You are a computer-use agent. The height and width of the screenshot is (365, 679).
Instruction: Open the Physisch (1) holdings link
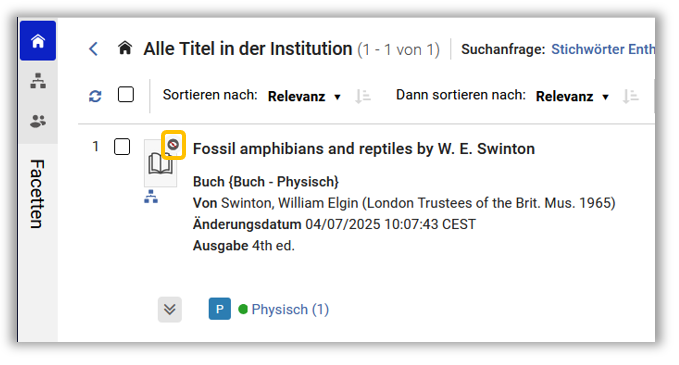290,309
